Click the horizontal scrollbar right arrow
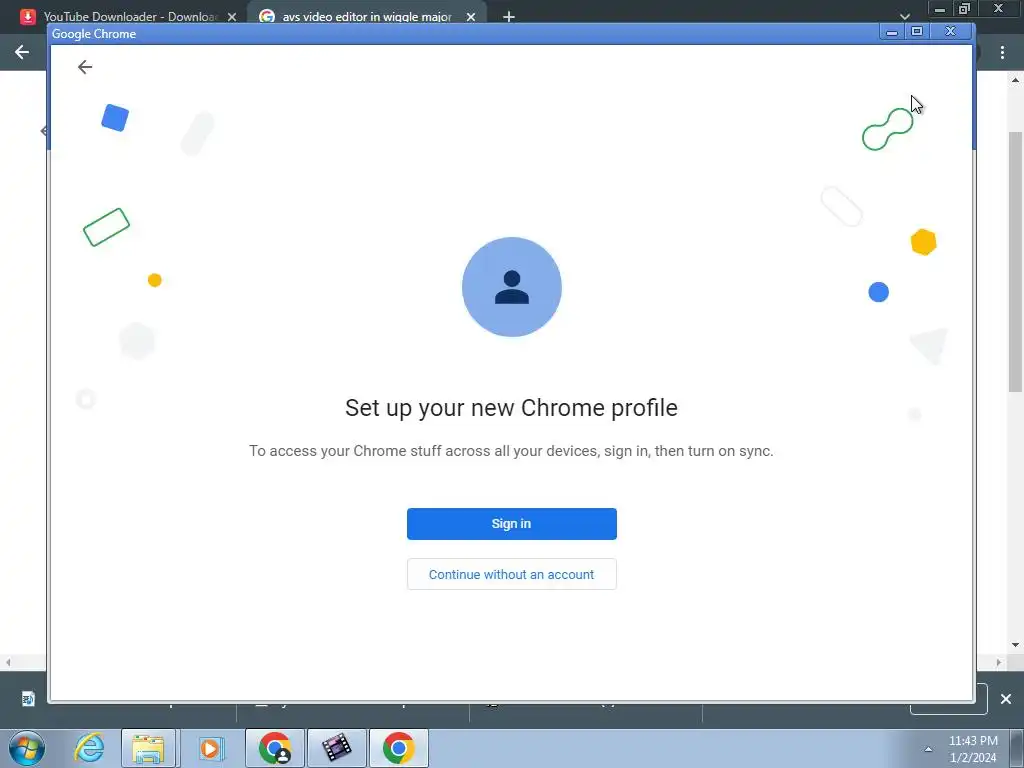 point(999,662)
